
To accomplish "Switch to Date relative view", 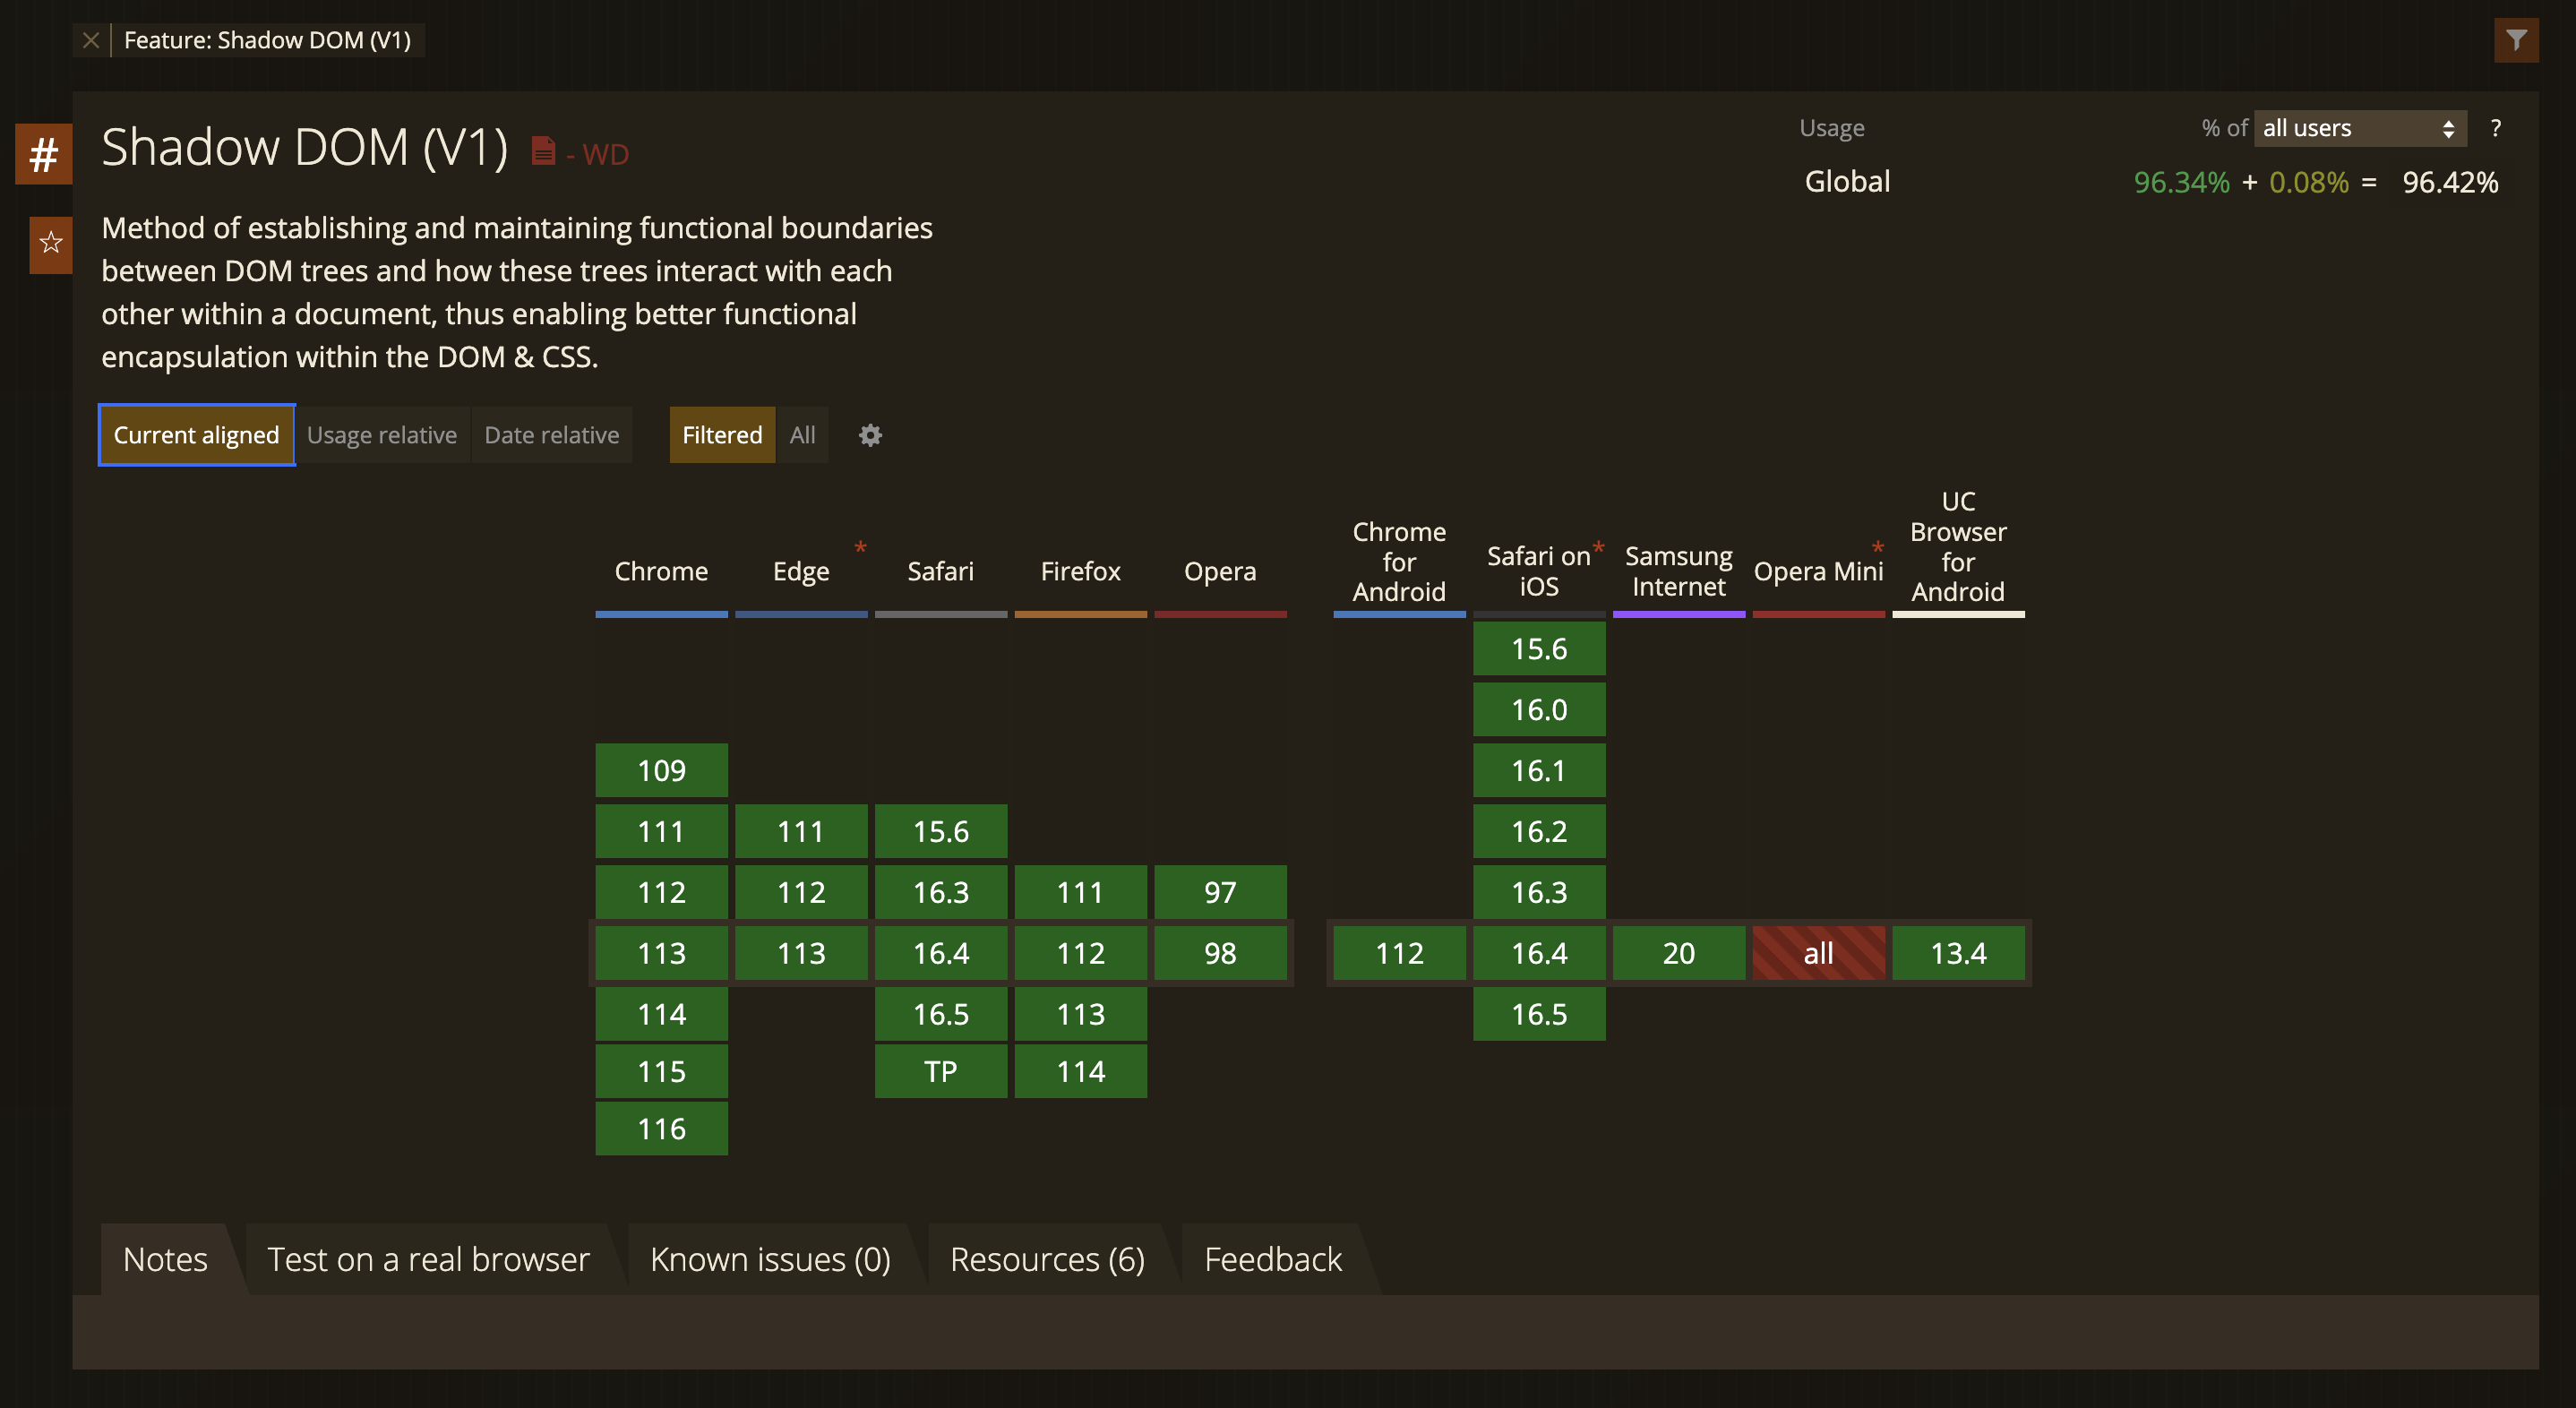I will coord(551,435).
